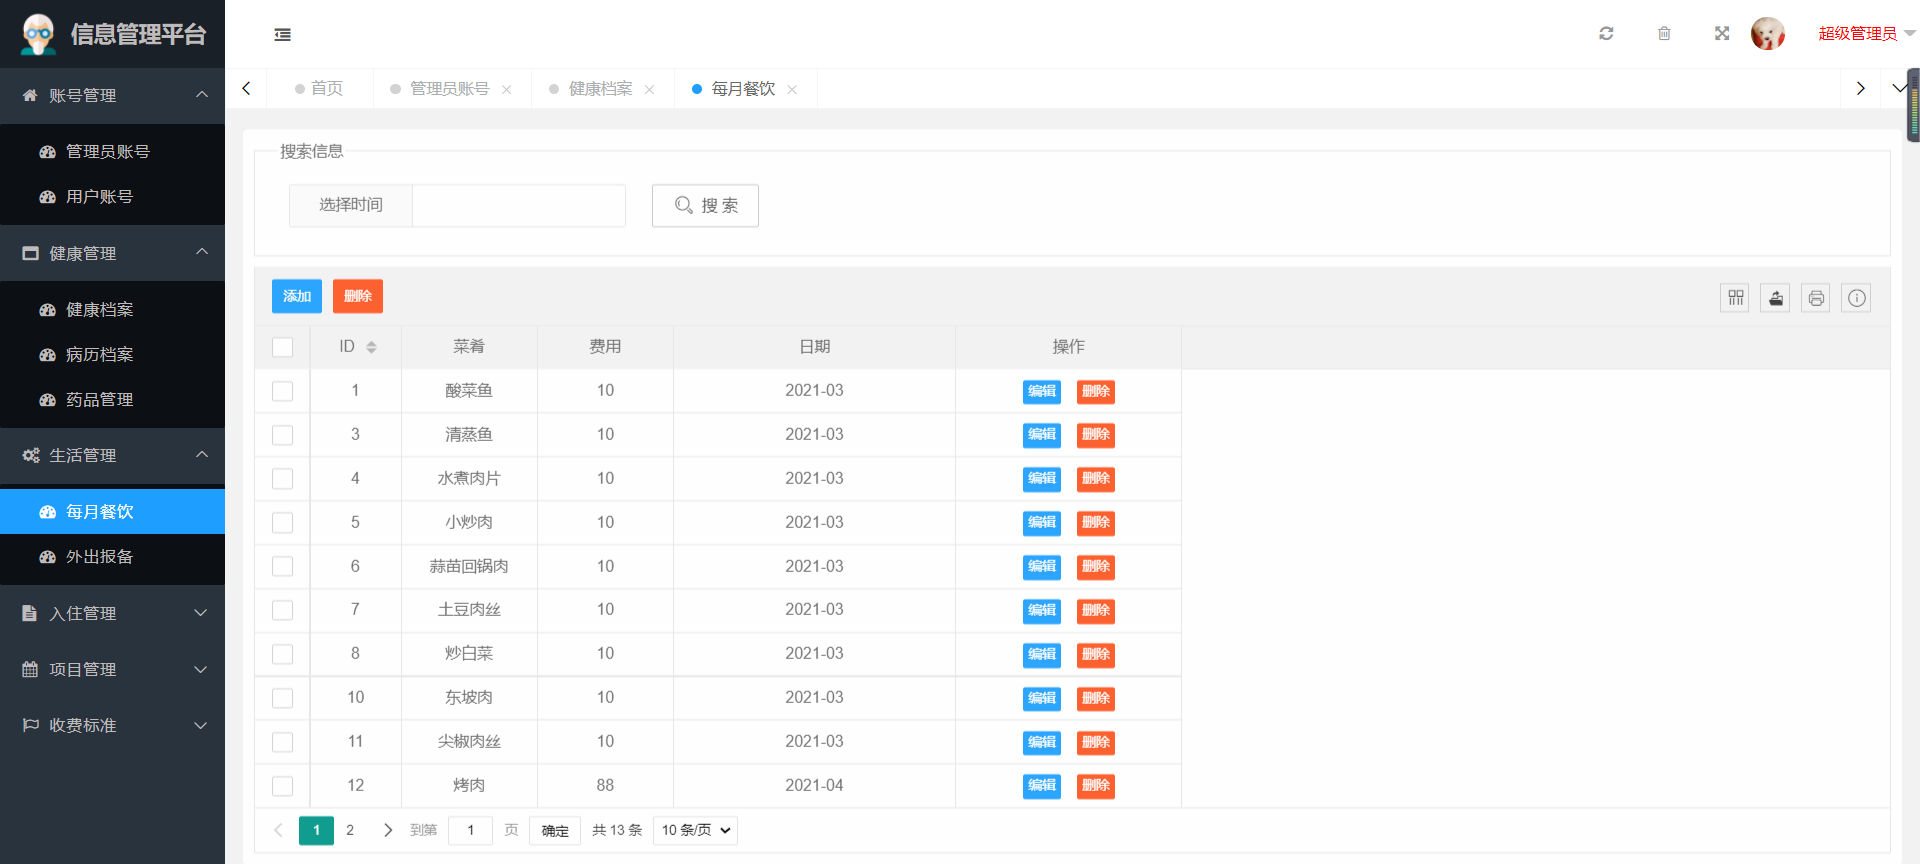Expand the 项目管理 sidebar group
1920x864 pixels.
[112, 670]
